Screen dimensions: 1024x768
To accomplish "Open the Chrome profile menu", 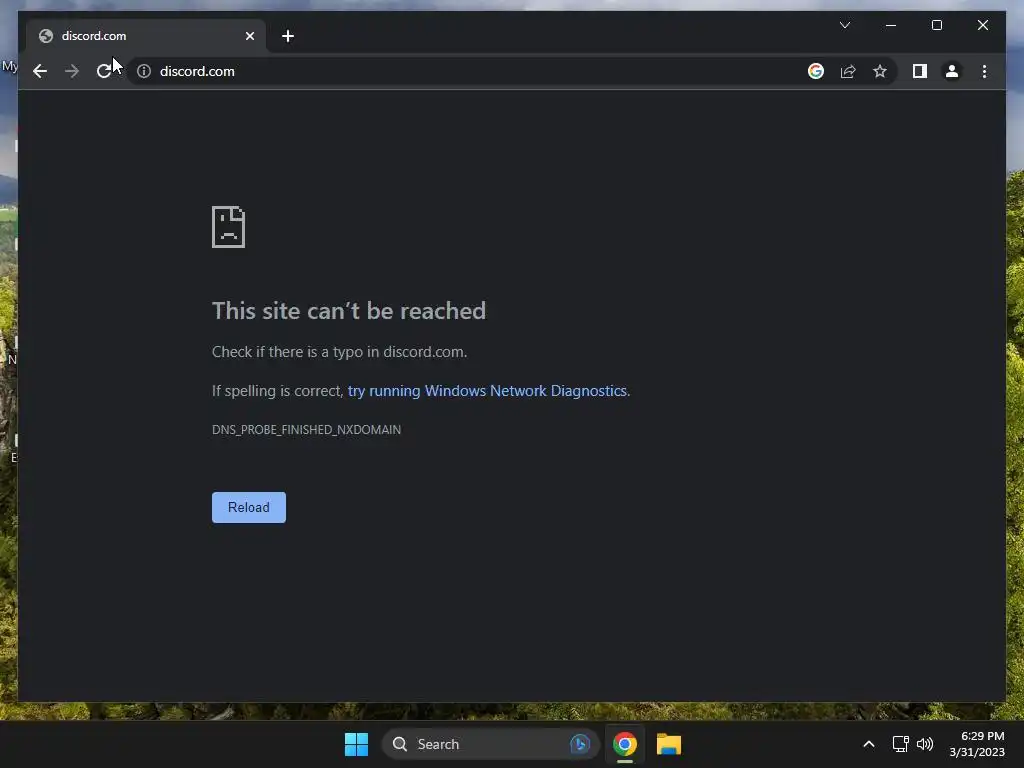I will (952, 71).
